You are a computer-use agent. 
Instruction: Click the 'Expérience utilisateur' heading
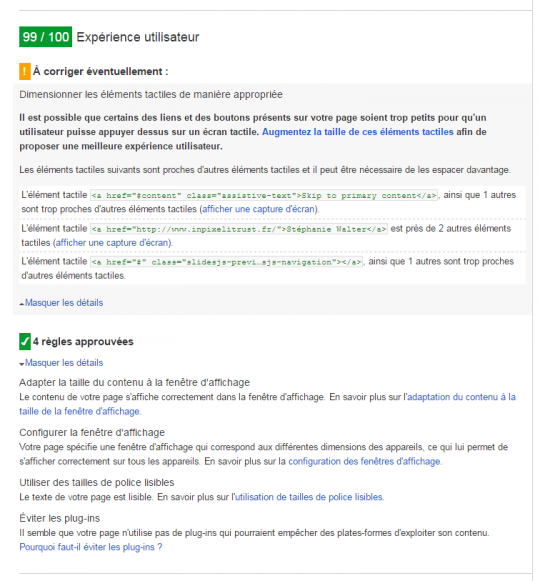tap(138, 37)
